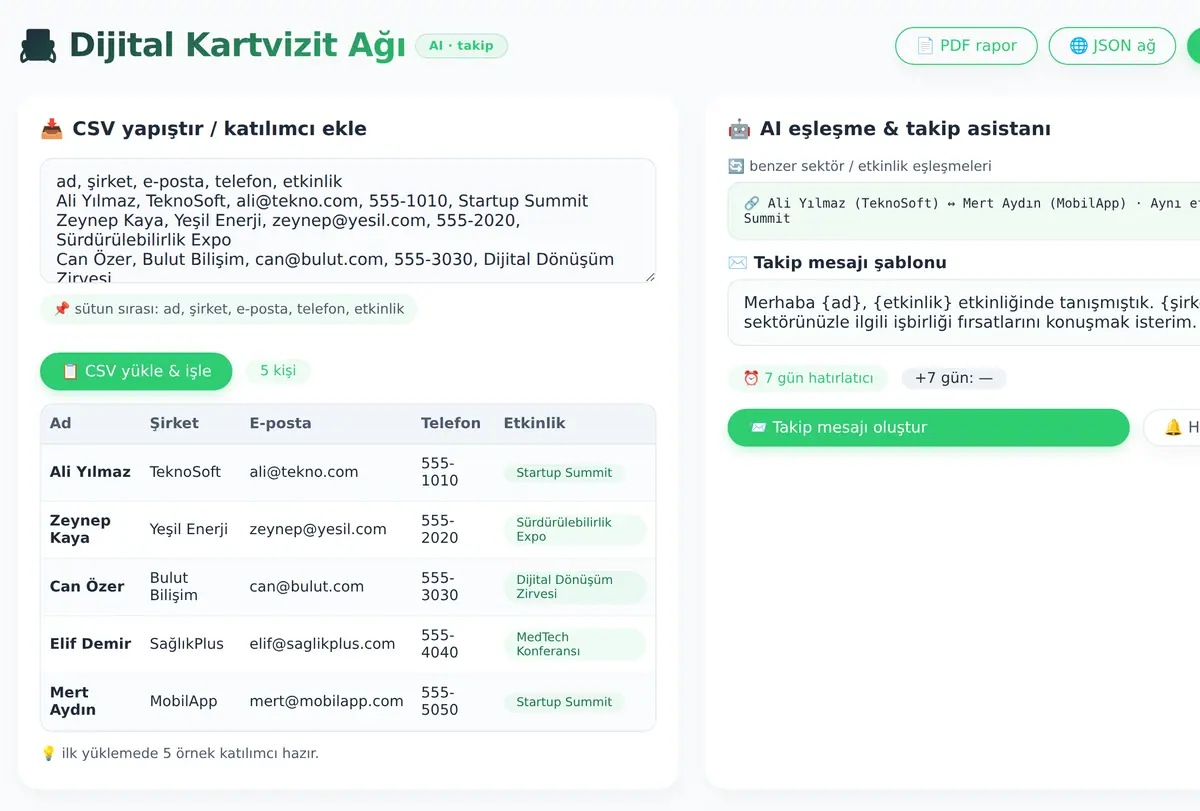Click the bell reminder button

(x=1173, y=427)
